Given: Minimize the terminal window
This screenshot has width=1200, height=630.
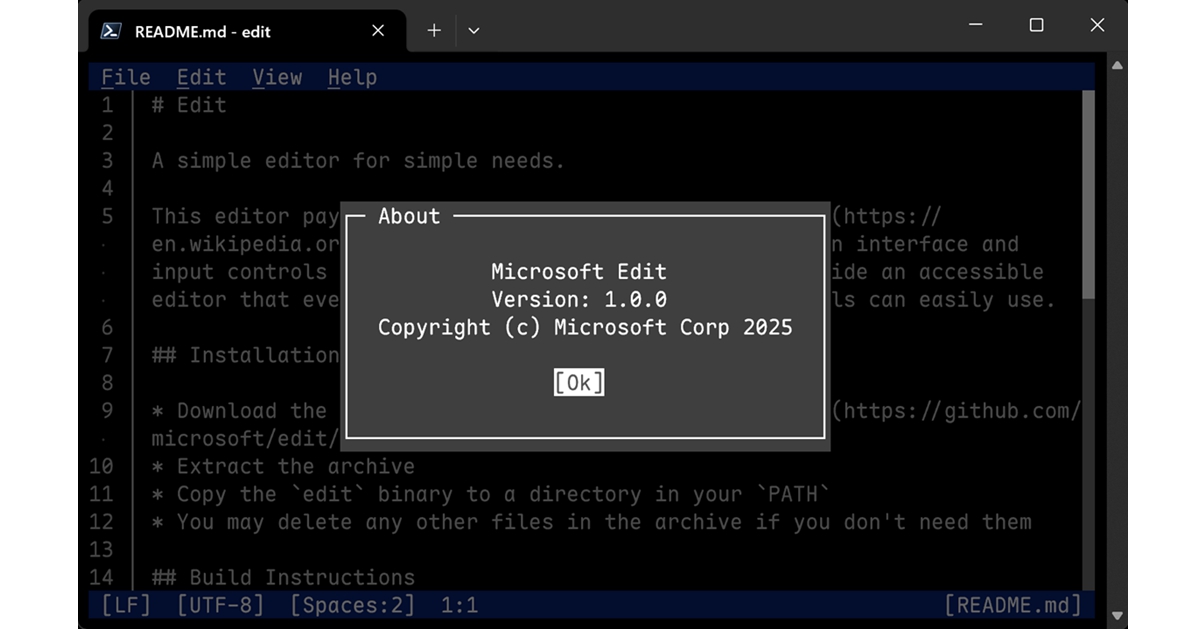Looking at the screenshot, I should click(x=976, y=26).
